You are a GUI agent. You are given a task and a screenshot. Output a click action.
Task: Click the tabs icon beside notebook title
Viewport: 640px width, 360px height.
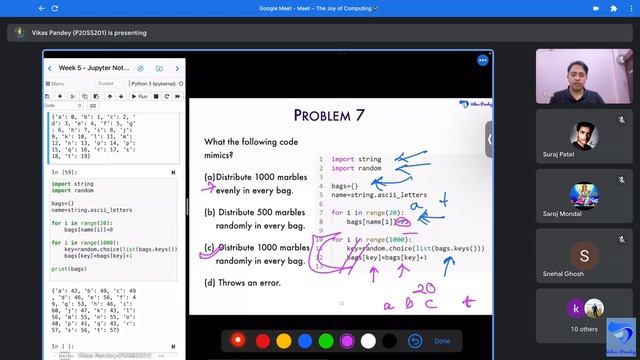[159, 68]
